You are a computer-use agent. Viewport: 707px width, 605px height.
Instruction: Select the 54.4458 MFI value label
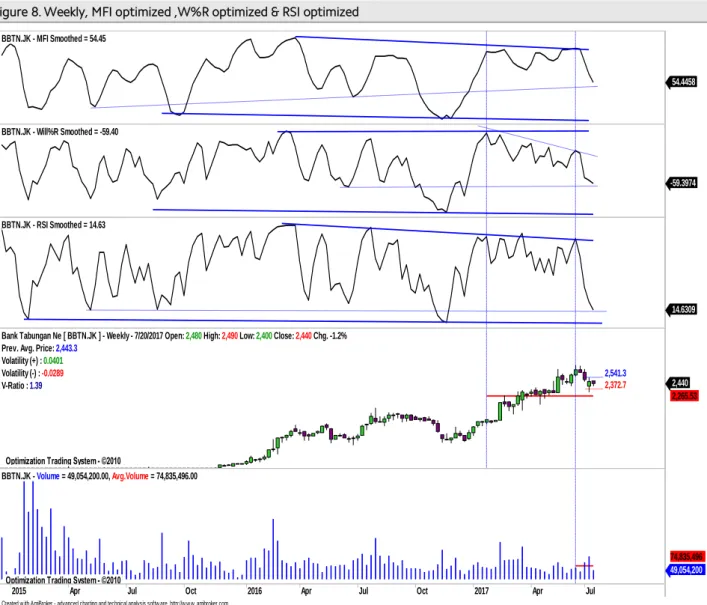(682, 82)
